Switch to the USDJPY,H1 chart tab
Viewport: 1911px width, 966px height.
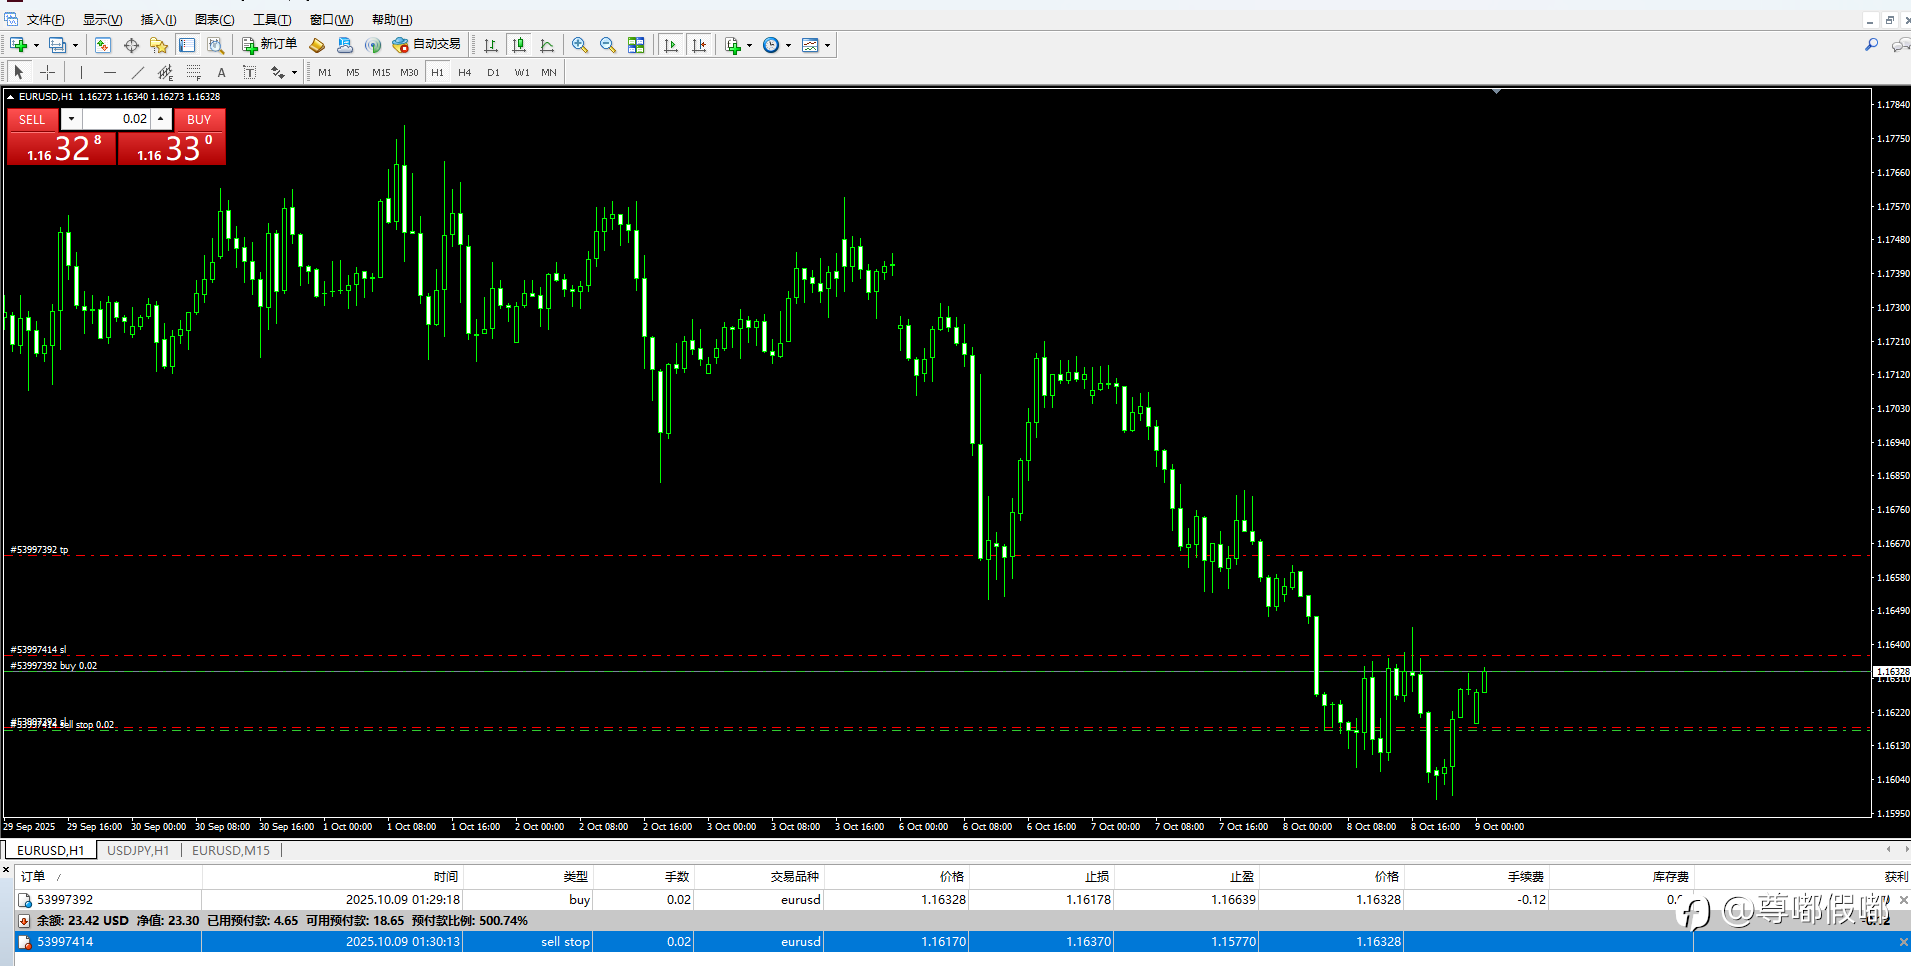[138, 851]
